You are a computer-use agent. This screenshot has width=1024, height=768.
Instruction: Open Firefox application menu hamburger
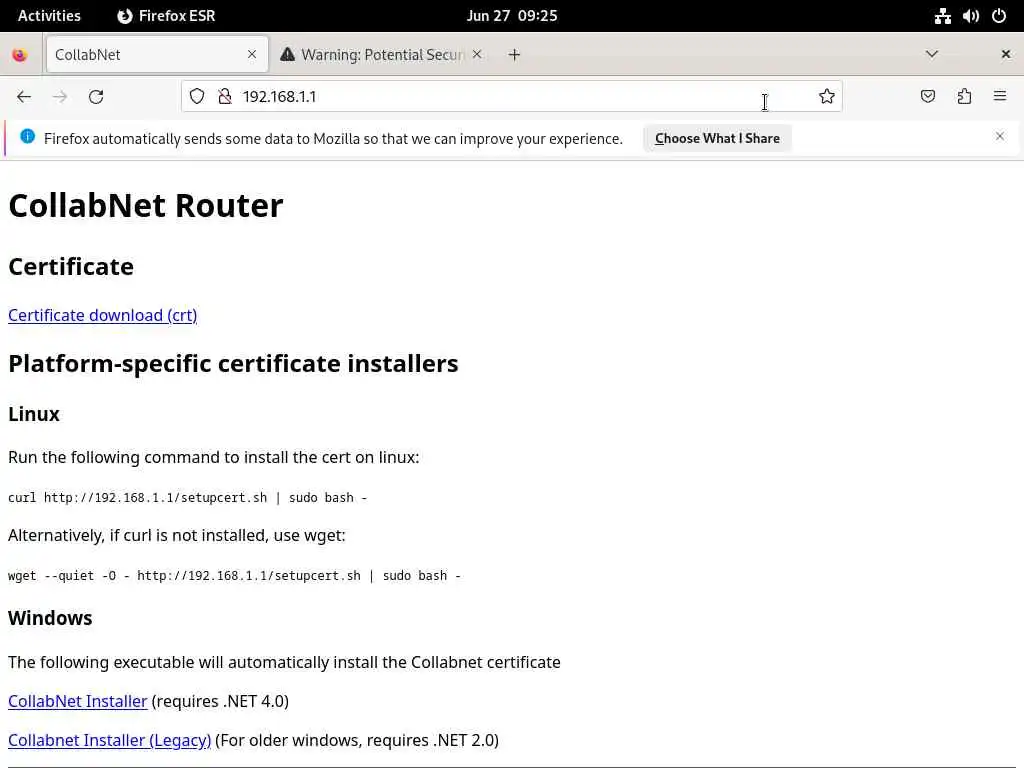coord(1000,97)
